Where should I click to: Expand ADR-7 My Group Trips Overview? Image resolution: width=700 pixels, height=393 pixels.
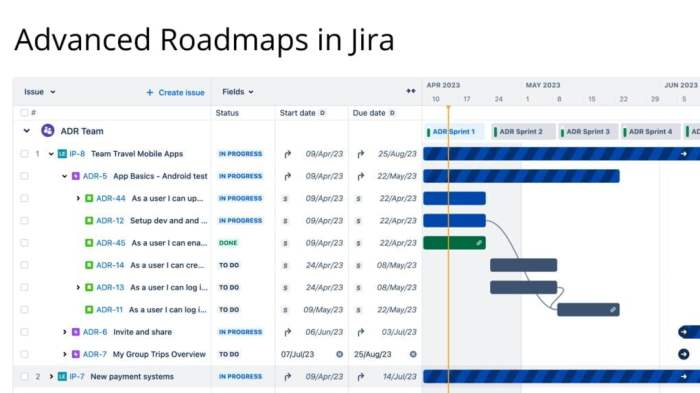(x=64, y=354)
